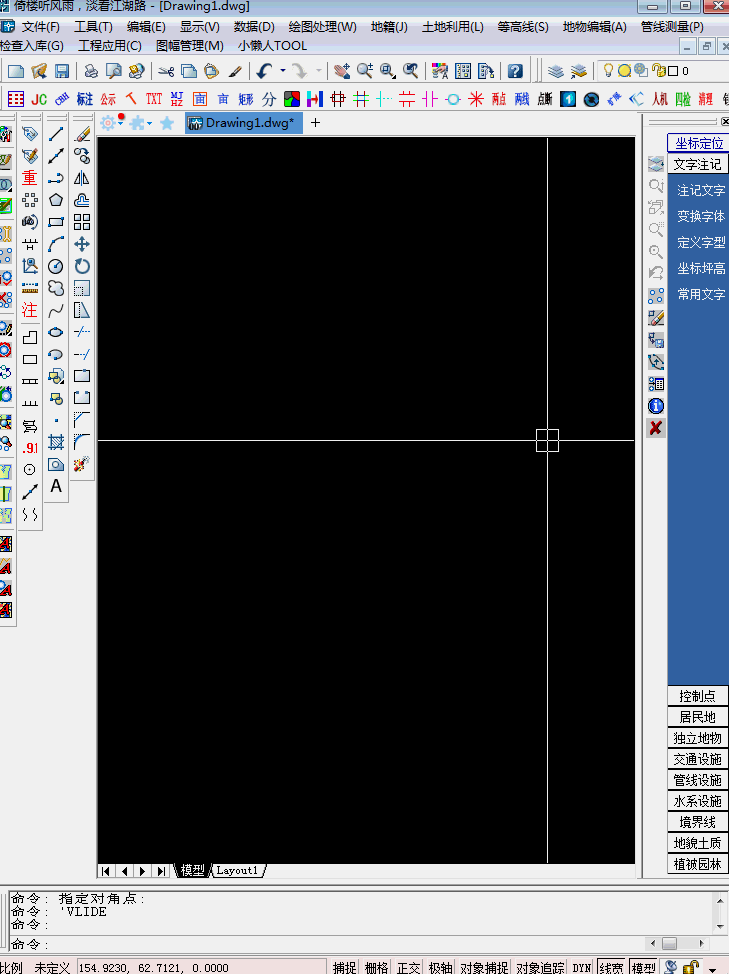Select the Array tool
The height and width of the screenshot is (974, 729).
(82, 222)
